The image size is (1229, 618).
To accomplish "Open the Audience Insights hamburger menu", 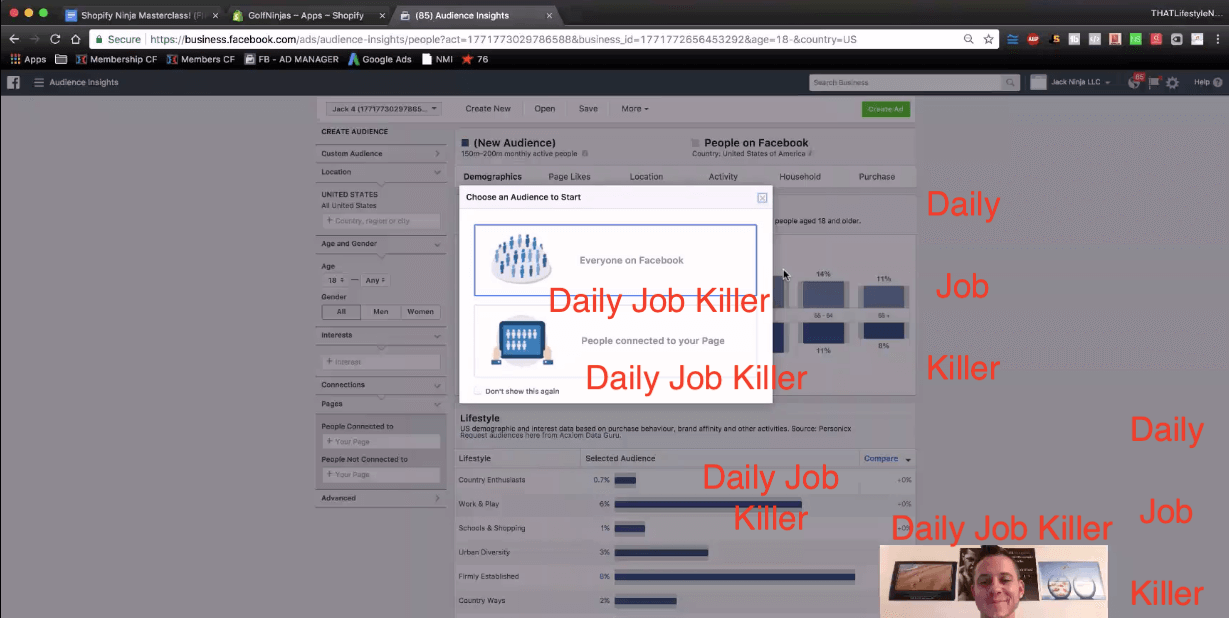I will [x=39, y=82].
